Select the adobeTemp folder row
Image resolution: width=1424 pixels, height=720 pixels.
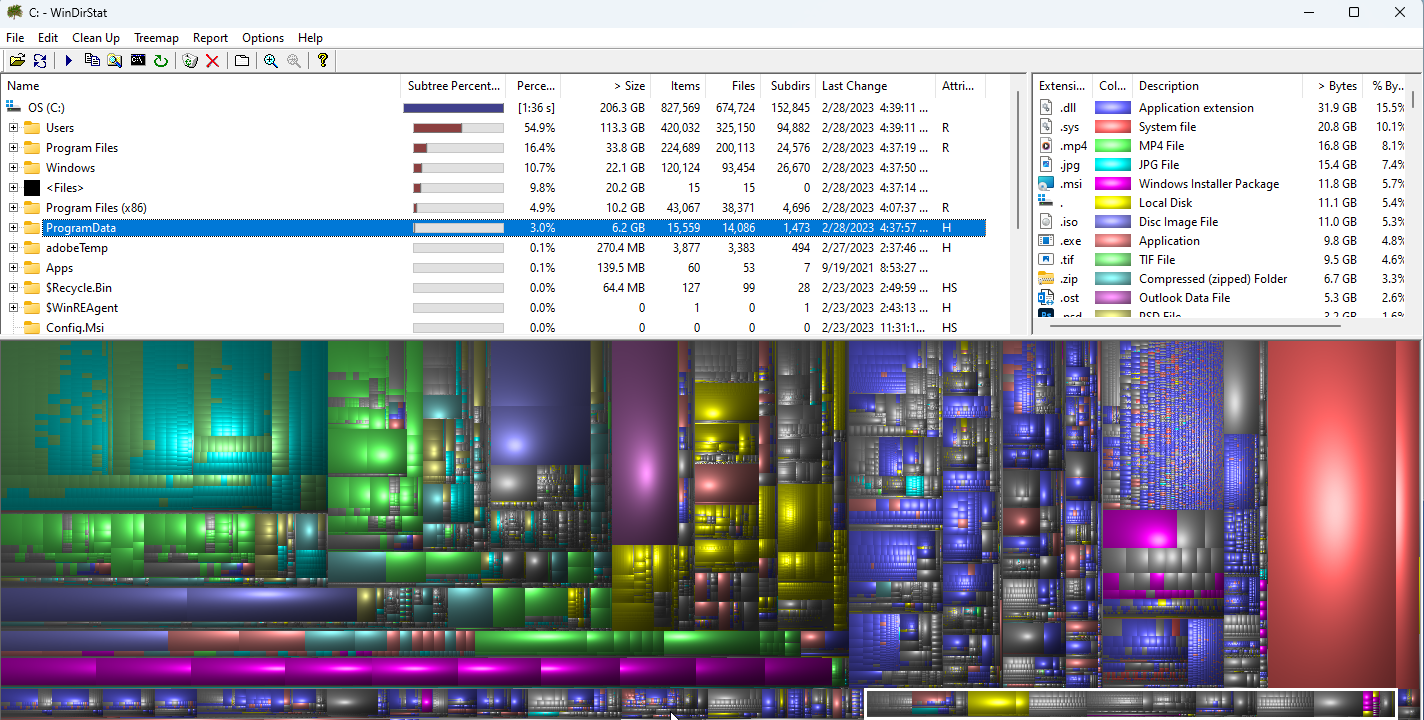[x=77, y=248]
